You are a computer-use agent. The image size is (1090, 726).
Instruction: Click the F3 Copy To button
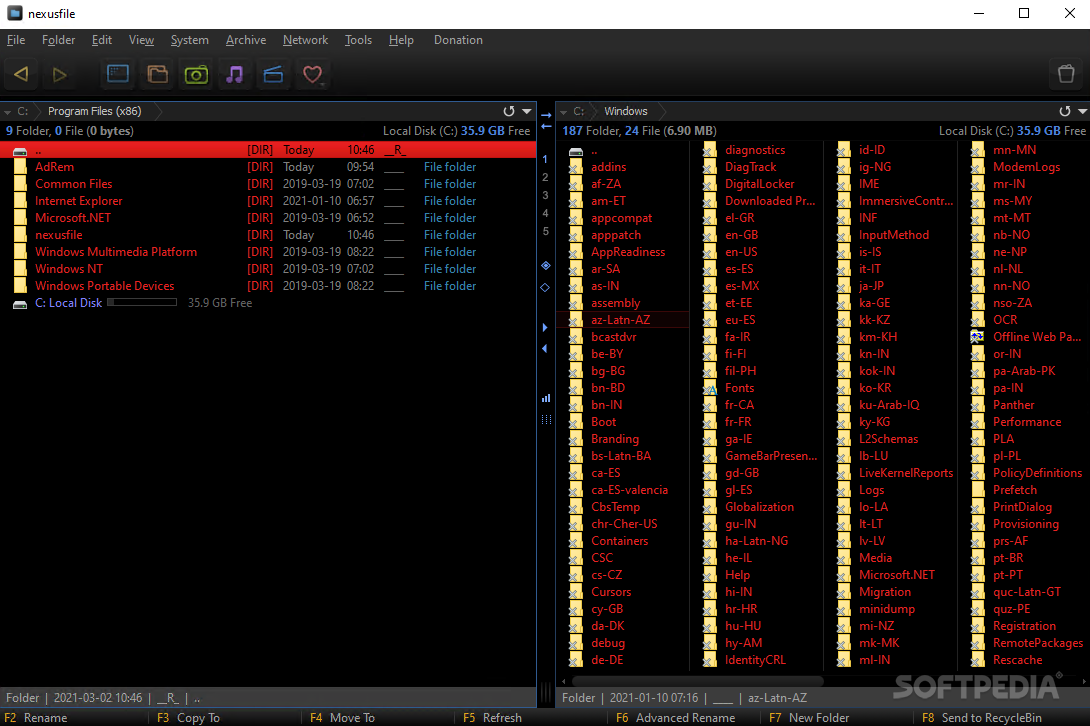click(x=188, y=718)
